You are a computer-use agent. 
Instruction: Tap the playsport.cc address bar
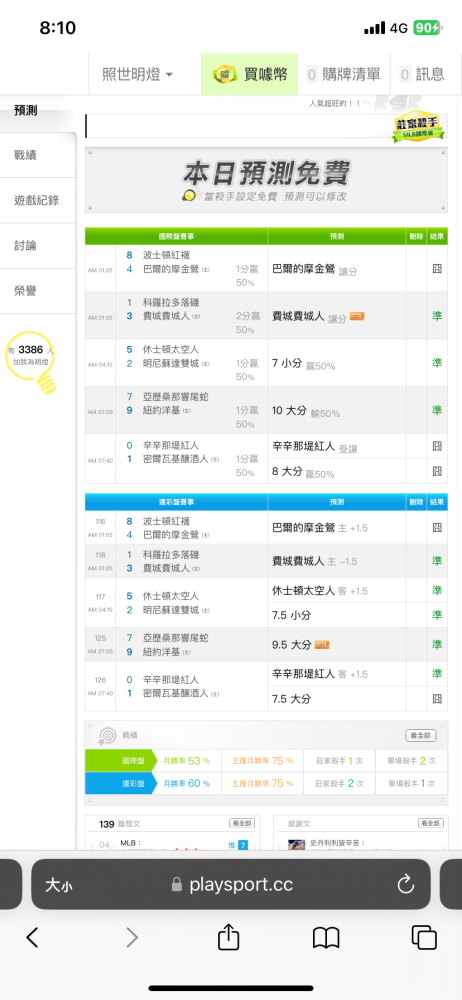click(x=231, y=884)
